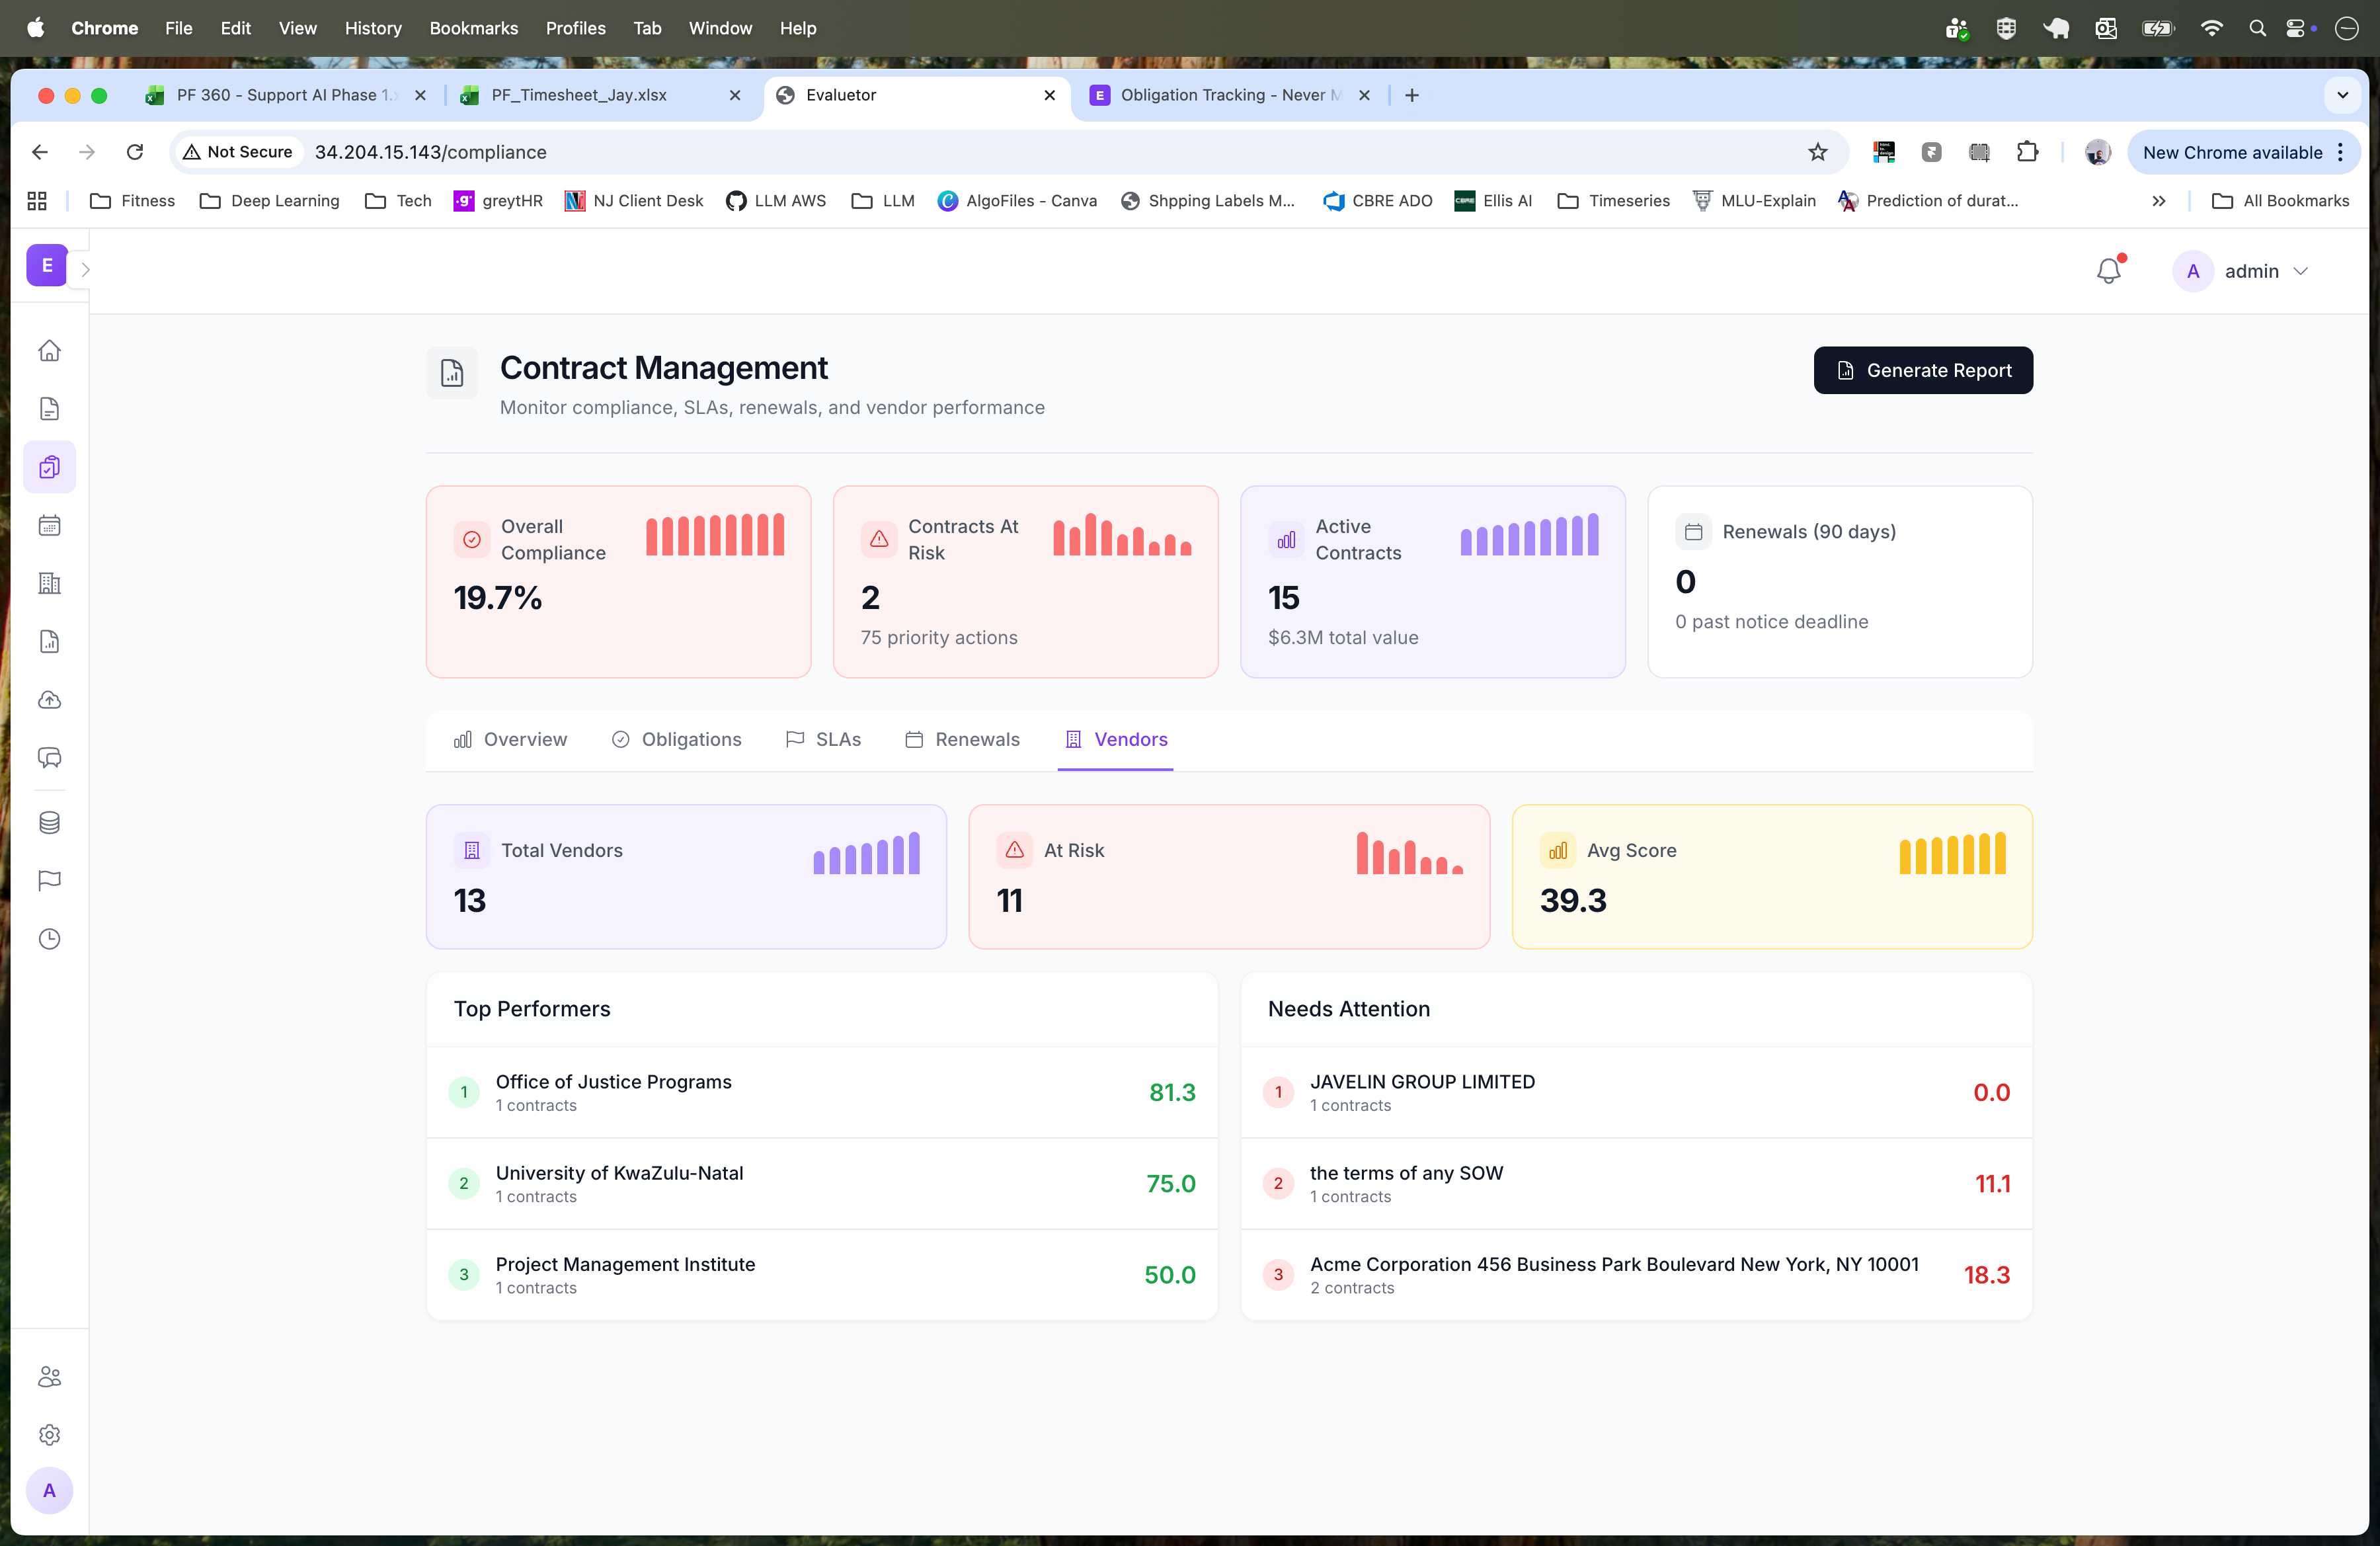
Task: Open the settings gear in sidebar
Action: pos(49,1434)
